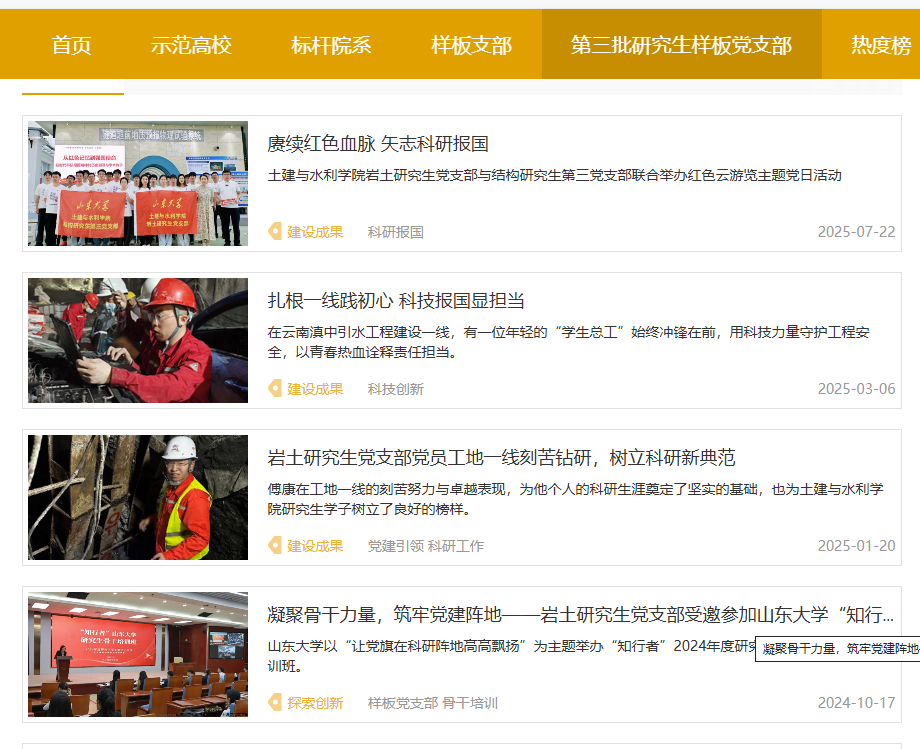
Task: Click tag icon in 扎根一线践初心 article
Action: coord(275,389)
